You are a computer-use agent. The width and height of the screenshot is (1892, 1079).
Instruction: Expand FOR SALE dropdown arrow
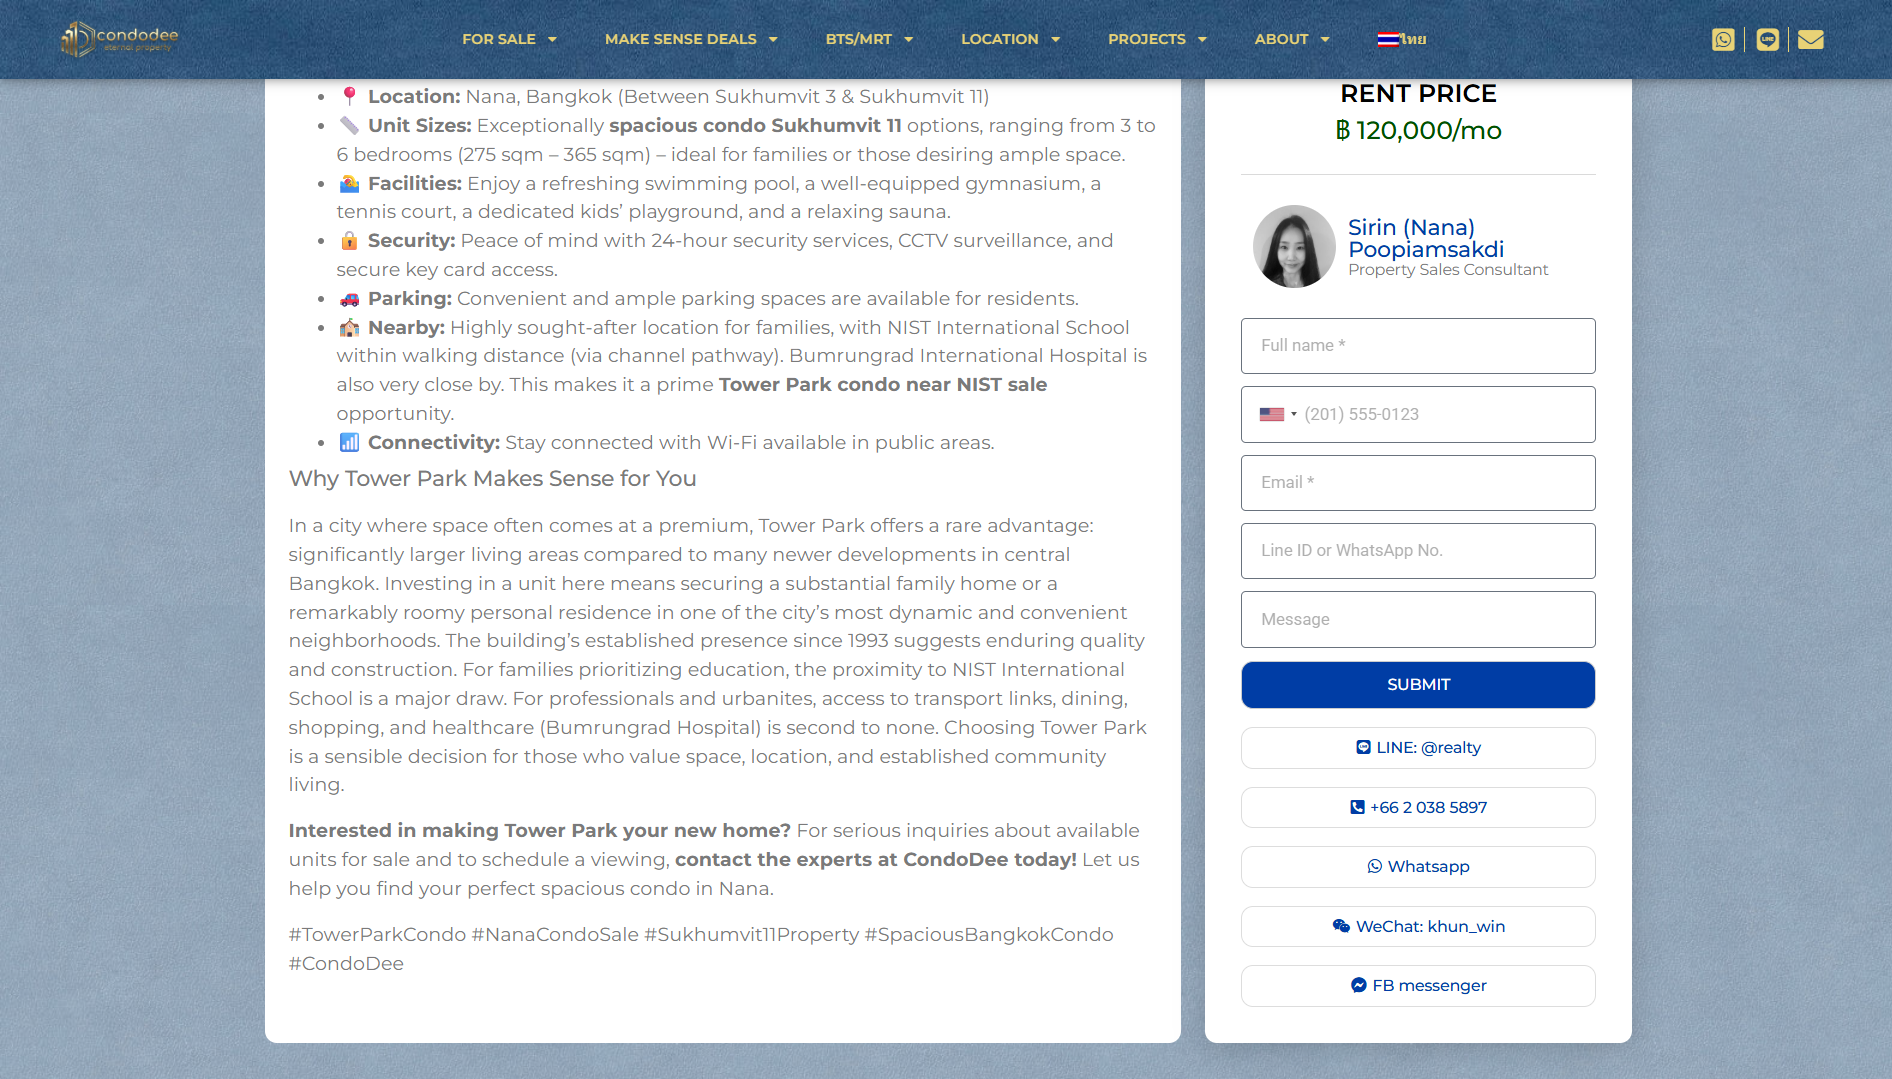point(552,40)
